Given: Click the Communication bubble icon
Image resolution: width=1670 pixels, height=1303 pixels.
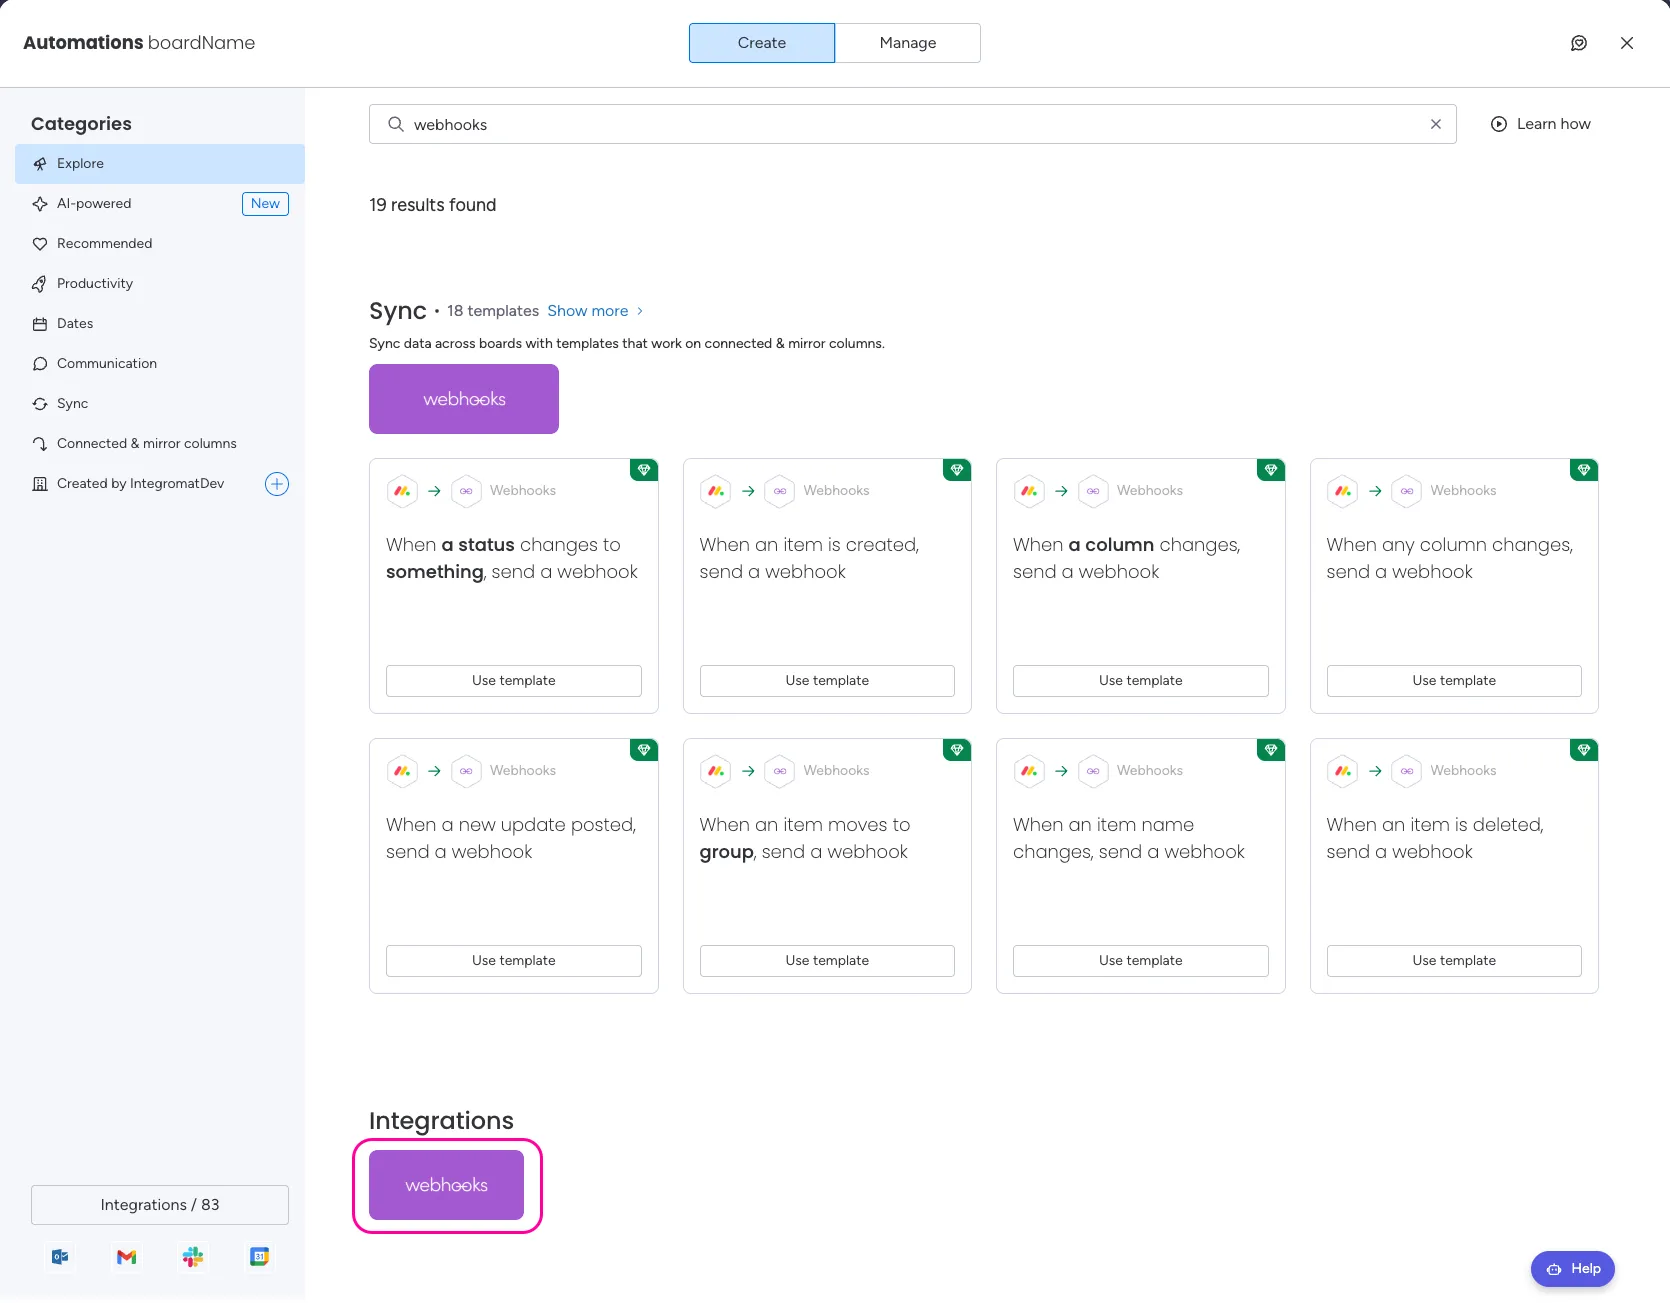Looking at the screenshot, I should coord(40,364).
